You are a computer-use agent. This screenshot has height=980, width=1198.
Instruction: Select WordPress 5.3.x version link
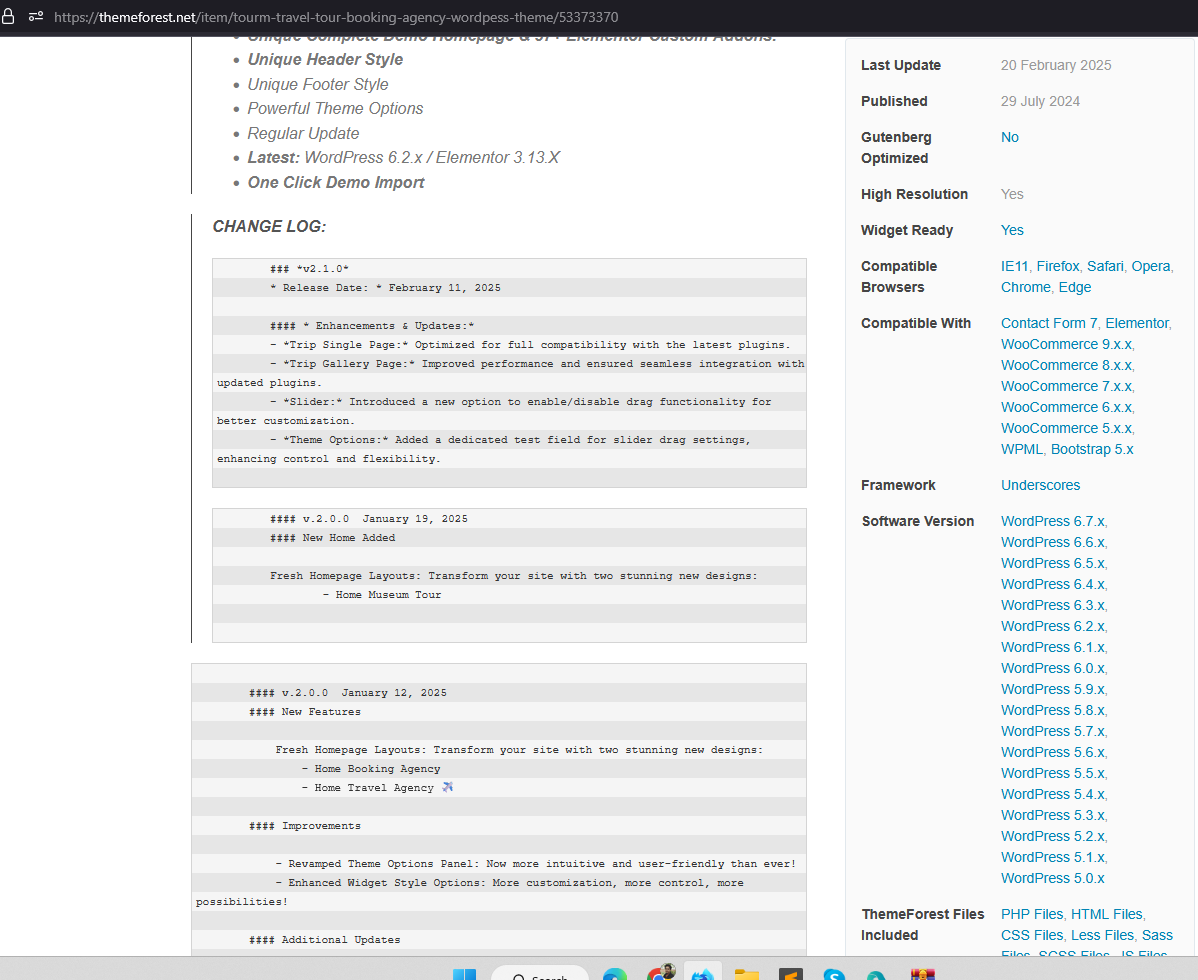click(x=1052, y=815)
